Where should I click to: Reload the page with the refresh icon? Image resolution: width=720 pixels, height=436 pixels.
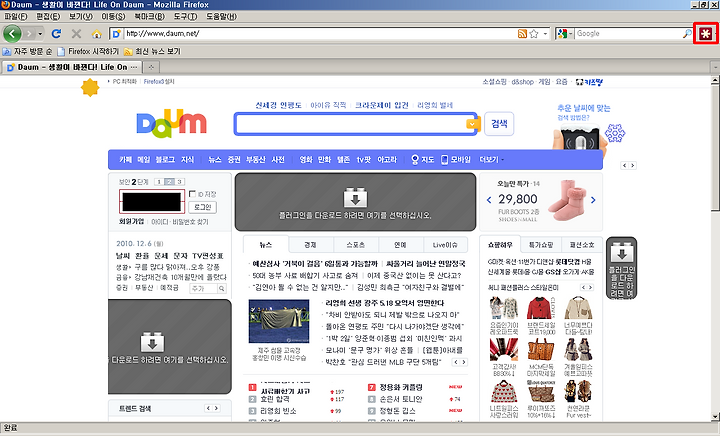[56, 34]
